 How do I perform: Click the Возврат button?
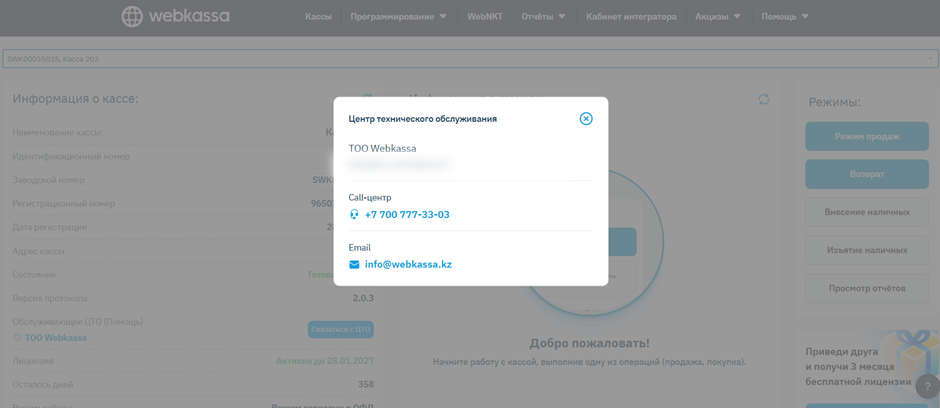click(x=867, y=174)
